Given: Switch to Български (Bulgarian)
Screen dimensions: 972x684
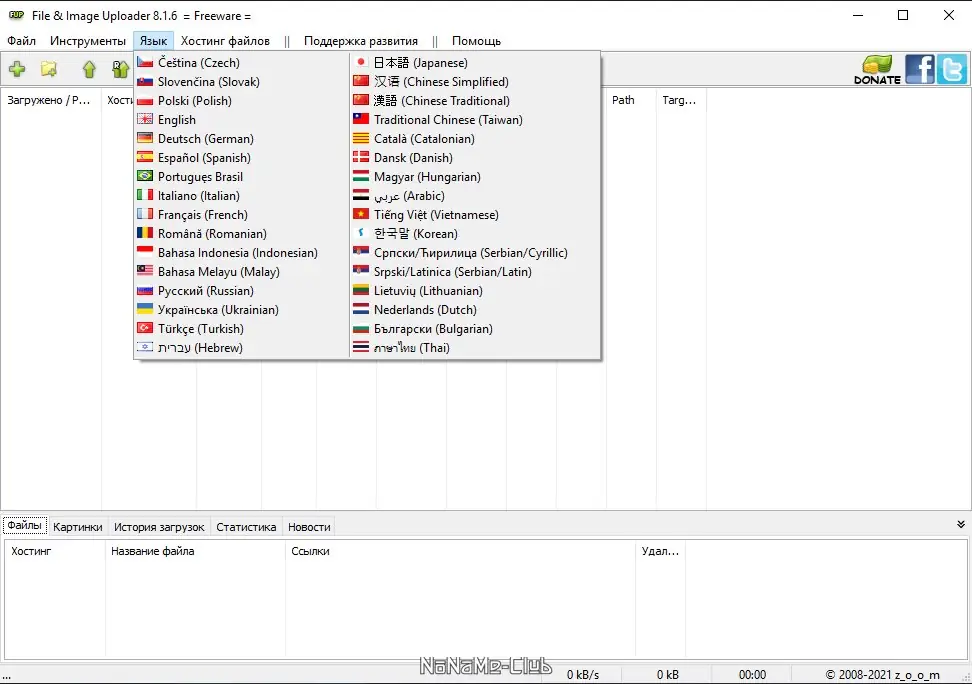Looking at the screenshot, I should (x=475, y=329).
